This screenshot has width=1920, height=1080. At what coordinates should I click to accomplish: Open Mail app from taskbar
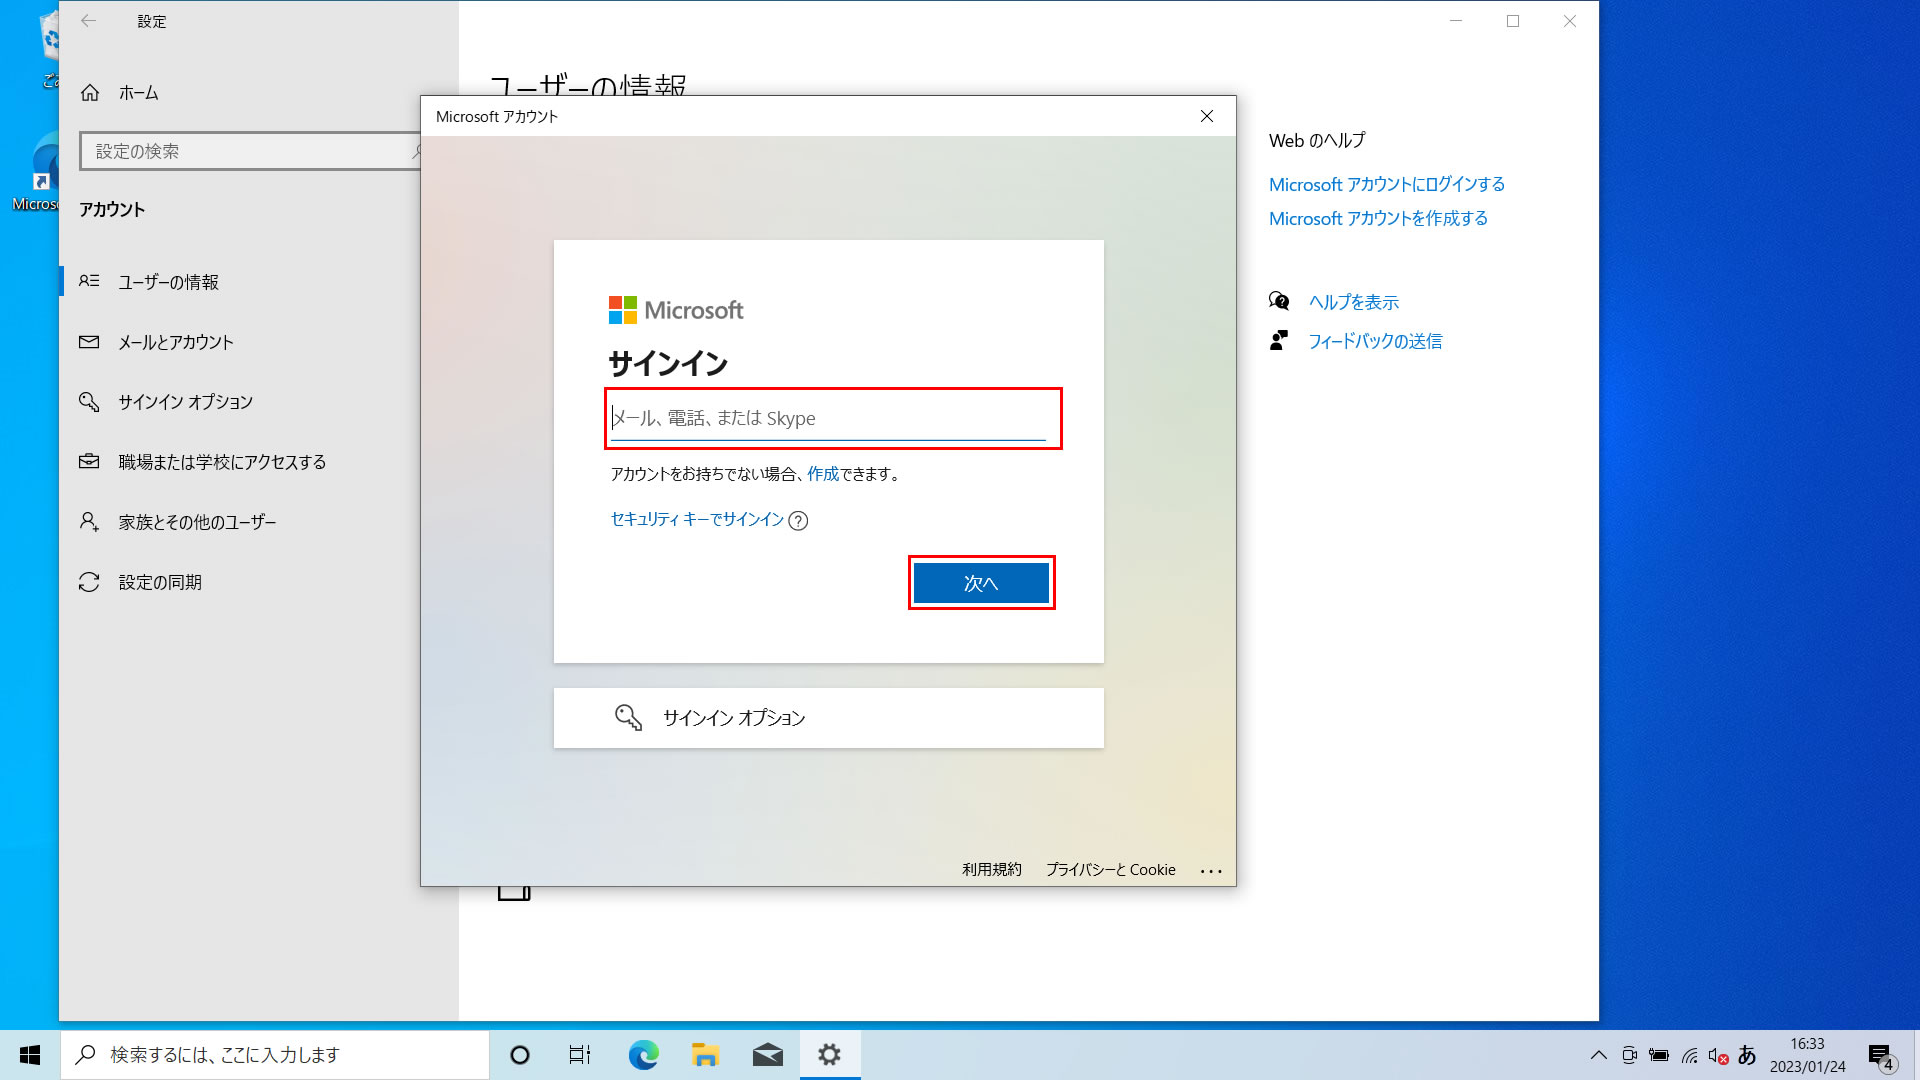[x=768, y=1055]
